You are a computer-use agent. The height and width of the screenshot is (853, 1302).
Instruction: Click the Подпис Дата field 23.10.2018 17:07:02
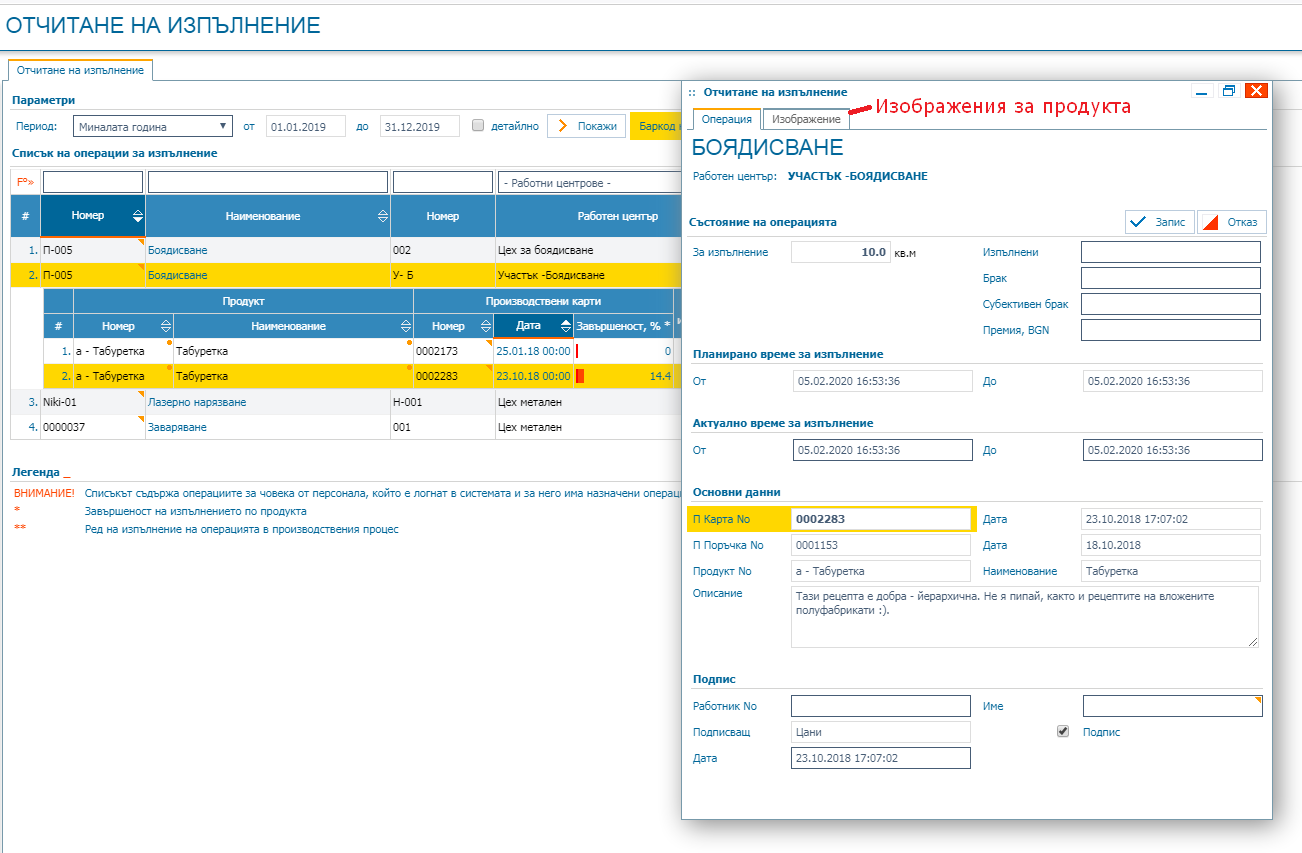[881, 758]
